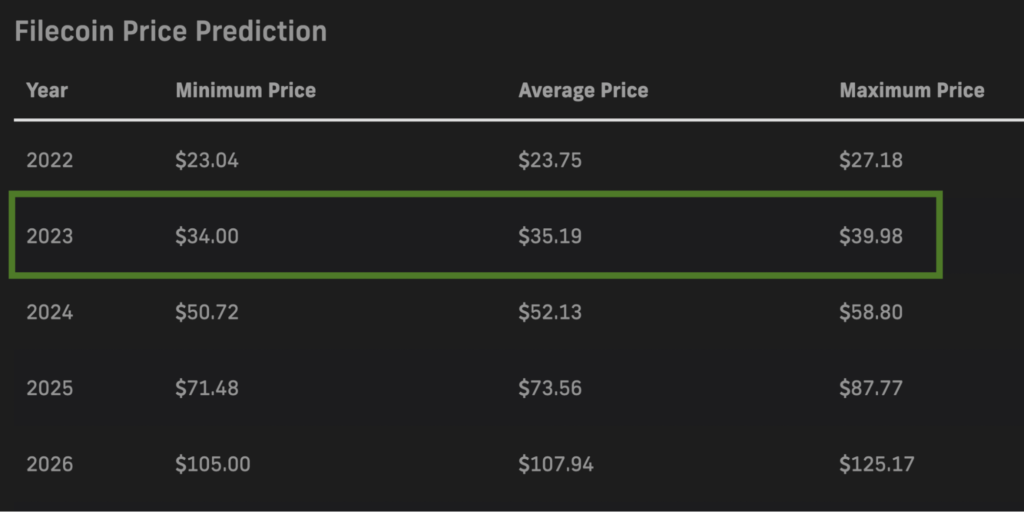Select the 2023 year cell
Screen dimensions: 1024x512
click(50, 236)
